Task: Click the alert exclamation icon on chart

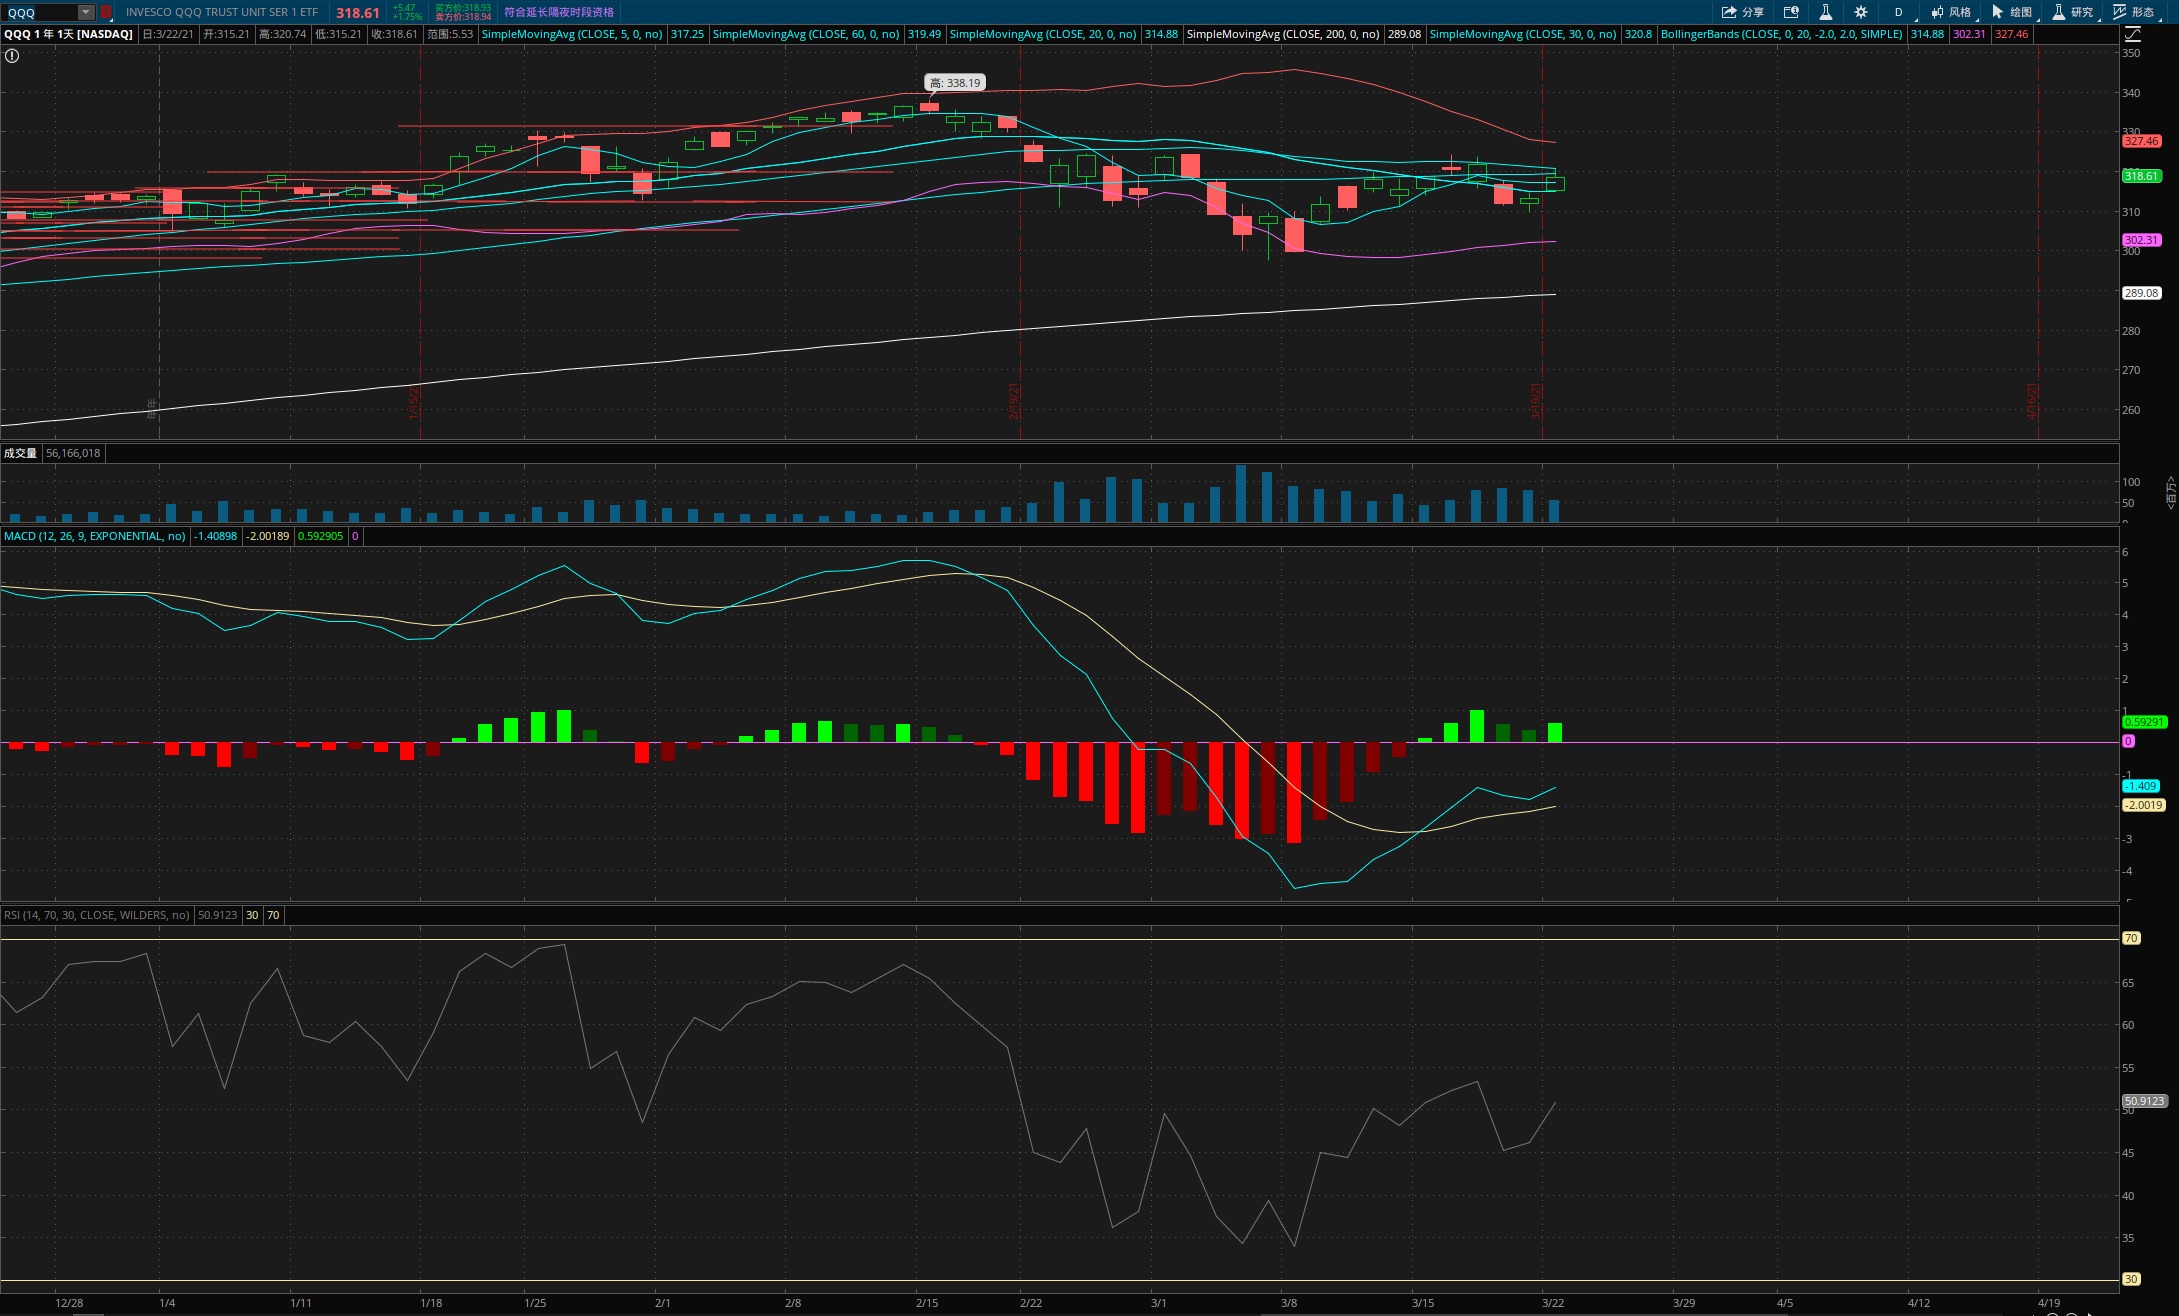Action: pos(12,56)
